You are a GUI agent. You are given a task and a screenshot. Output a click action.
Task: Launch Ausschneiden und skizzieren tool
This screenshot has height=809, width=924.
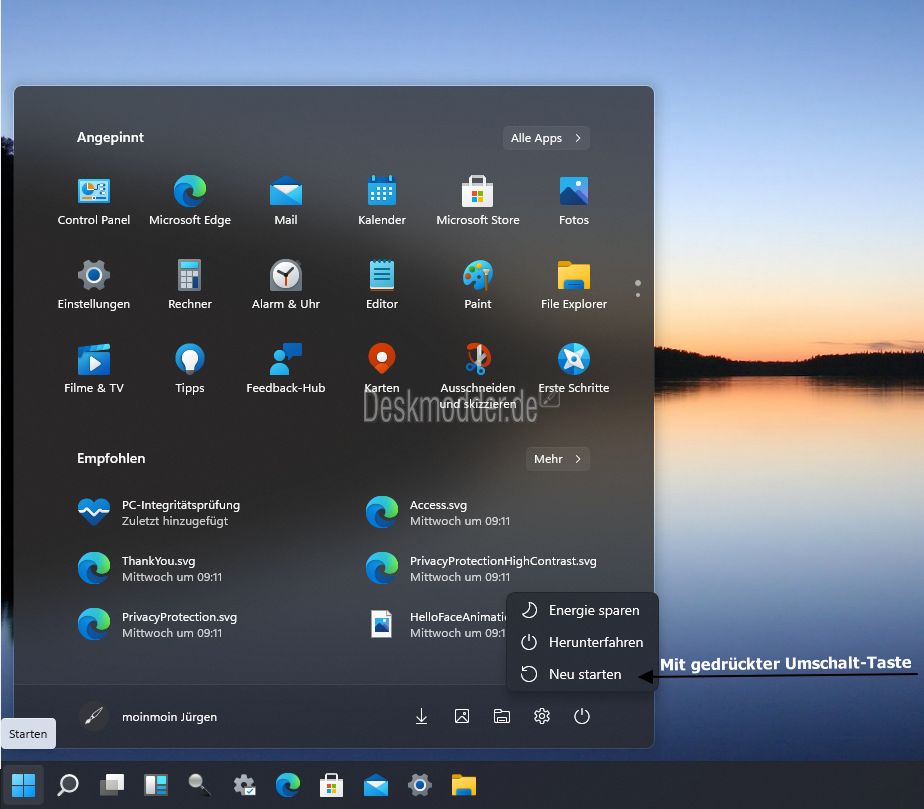478,368
